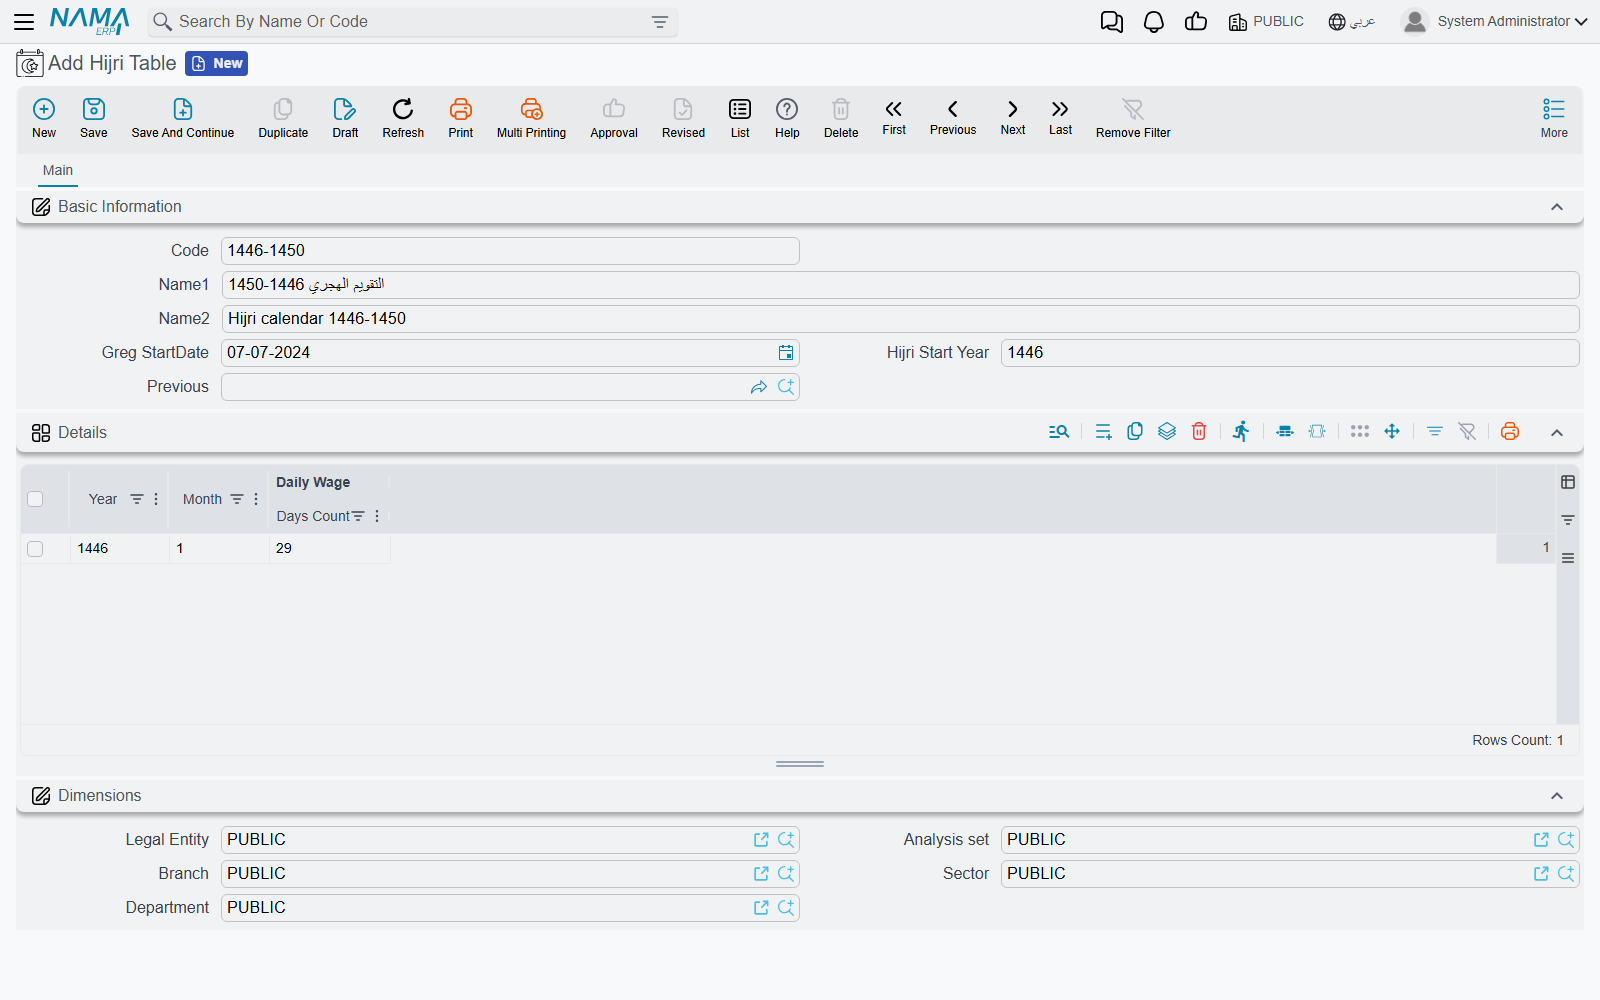Go to the Next record
Viewport: 1600px width, 1000px height.
point(1013,117)
